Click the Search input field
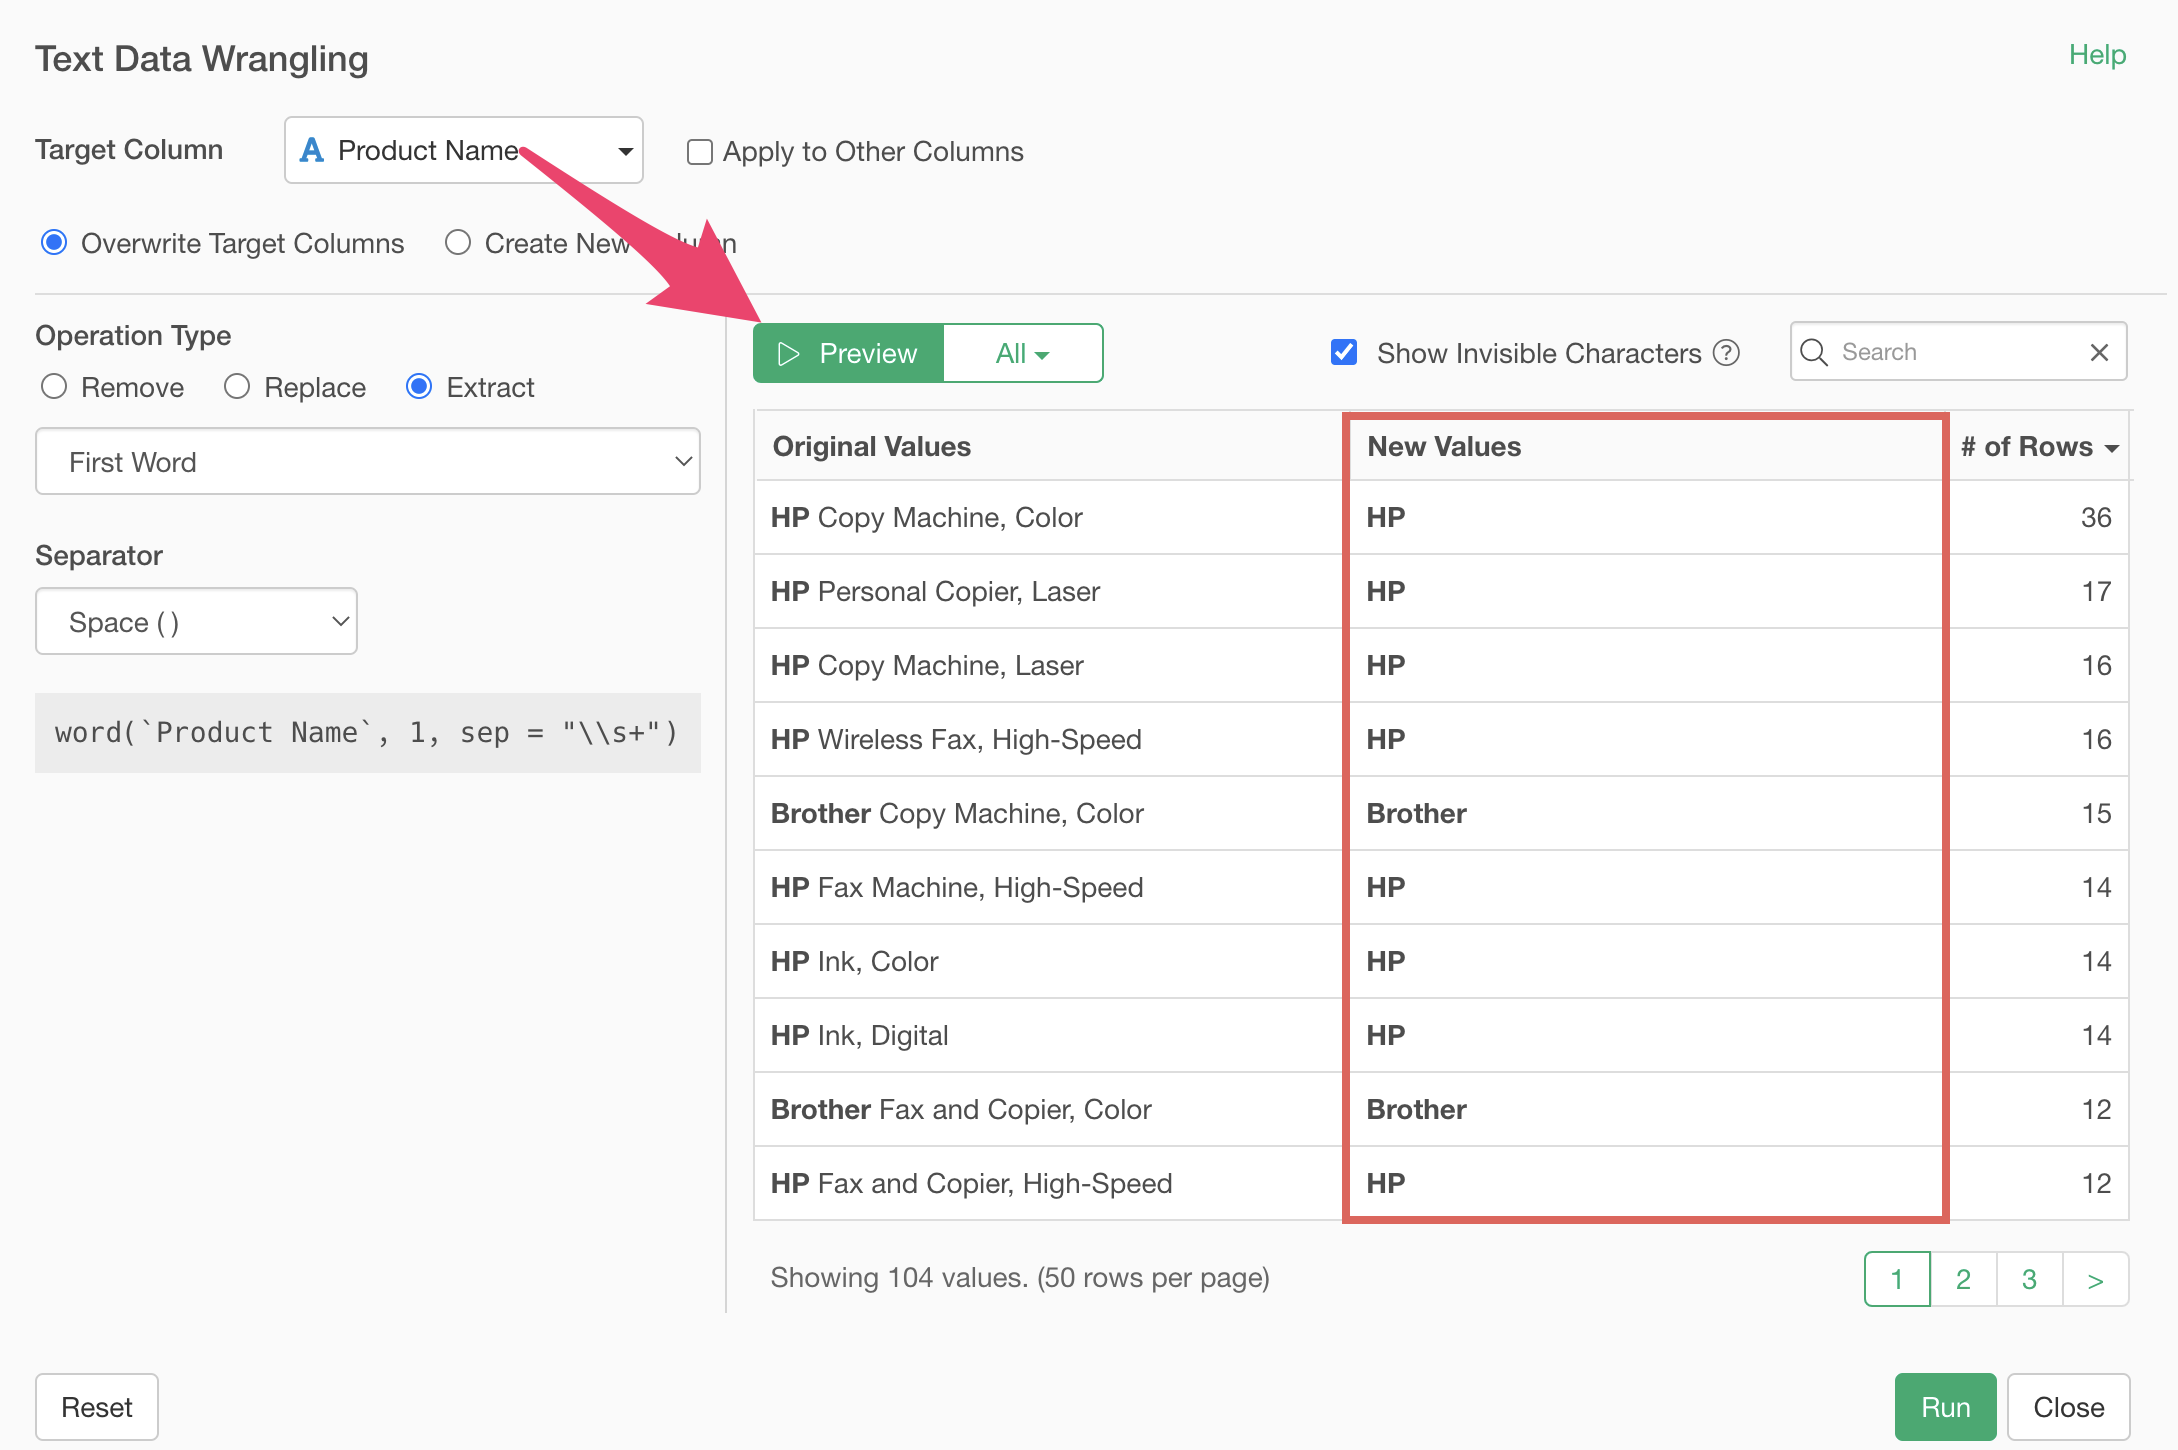The height and width of the screenshot is (1450, 2178). (x=1958, y=352)
